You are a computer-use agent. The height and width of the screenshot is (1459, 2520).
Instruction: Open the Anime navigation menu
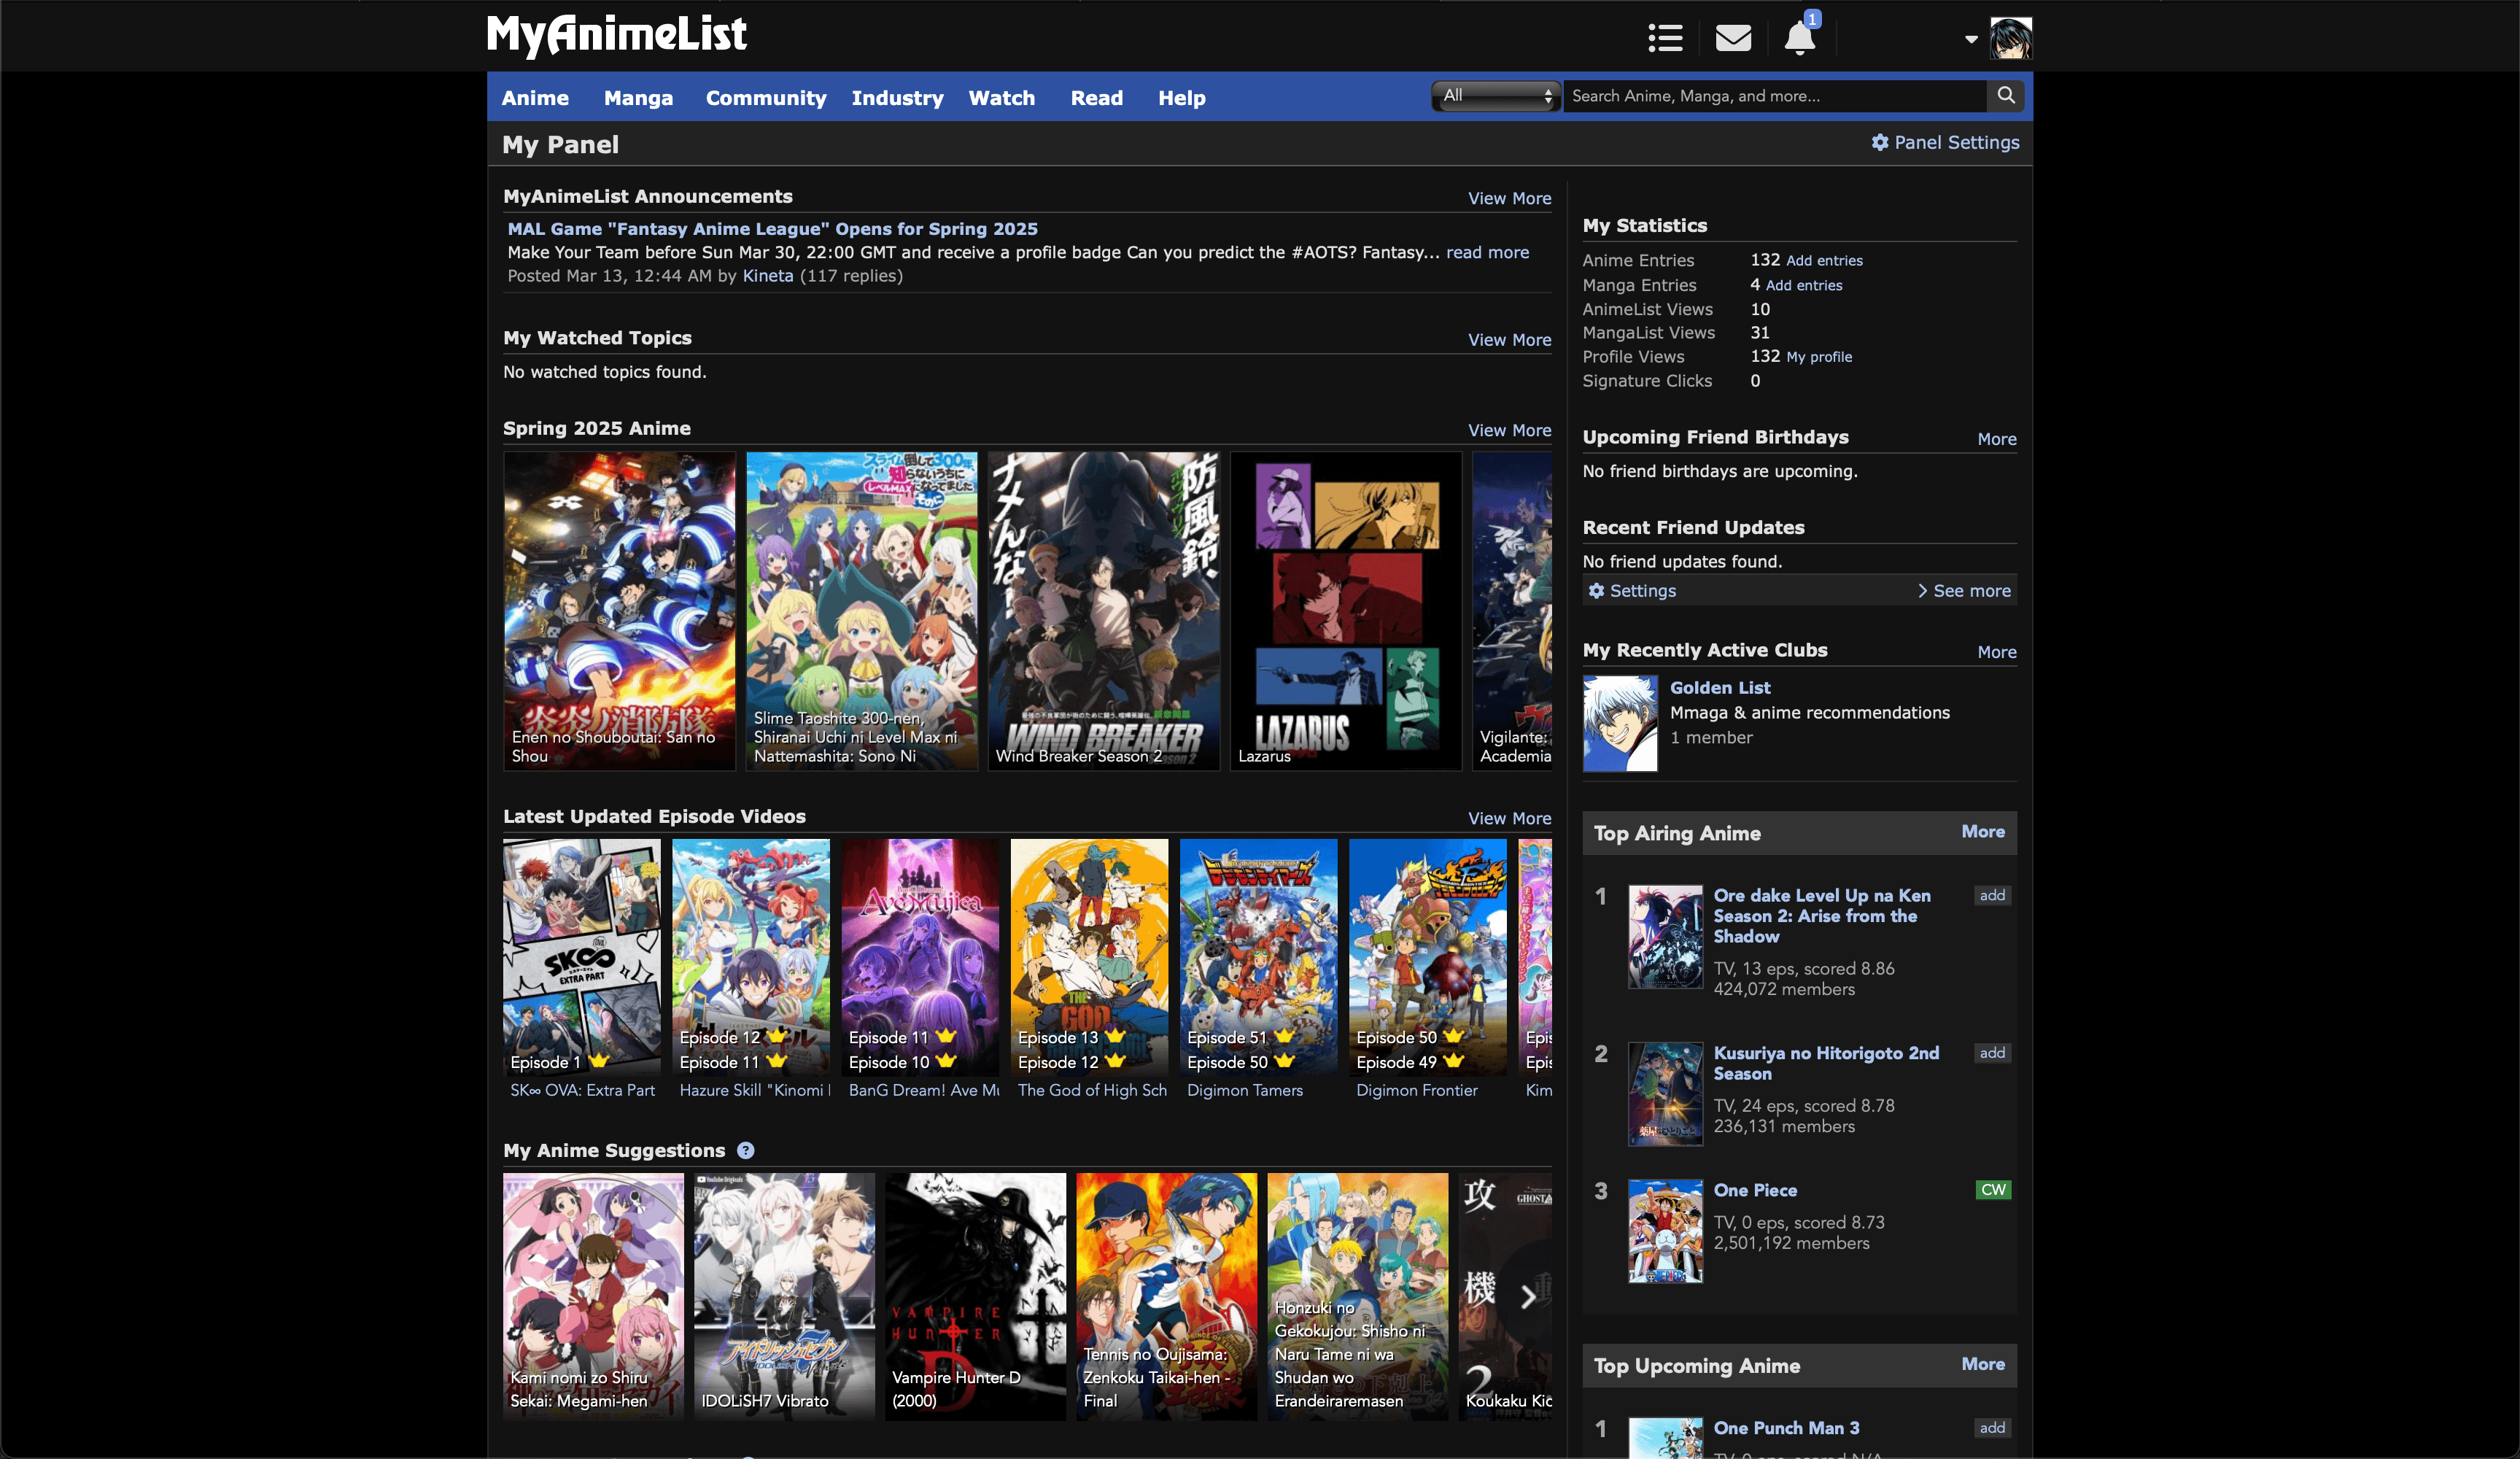535,98
